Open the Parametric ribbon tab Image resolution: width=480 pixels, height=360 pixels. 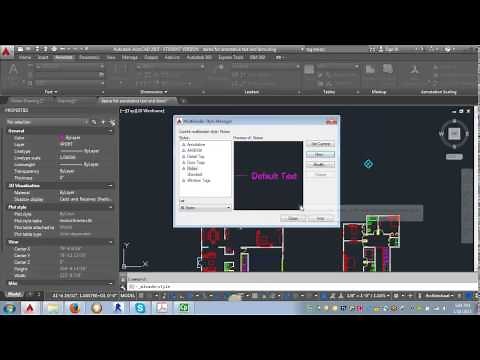click(89, 58)
